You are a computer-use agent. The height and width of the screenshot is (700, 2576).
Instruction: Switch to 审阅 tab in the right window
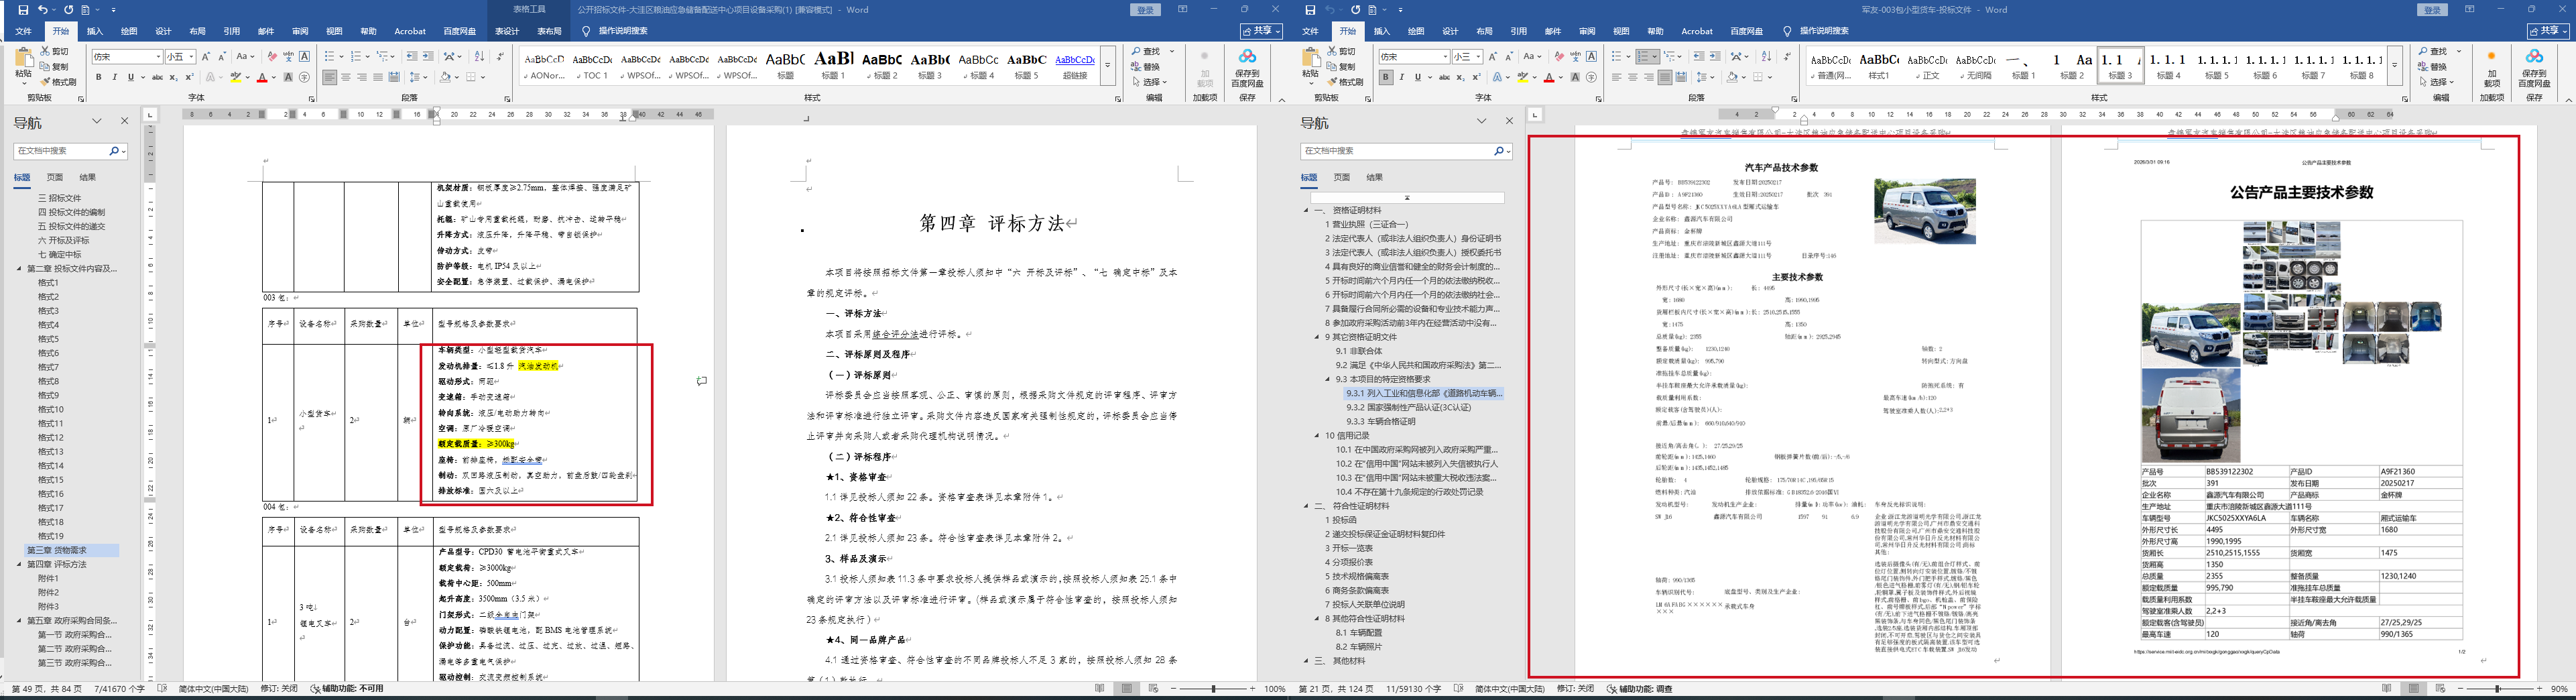(x=1587, y=31)
